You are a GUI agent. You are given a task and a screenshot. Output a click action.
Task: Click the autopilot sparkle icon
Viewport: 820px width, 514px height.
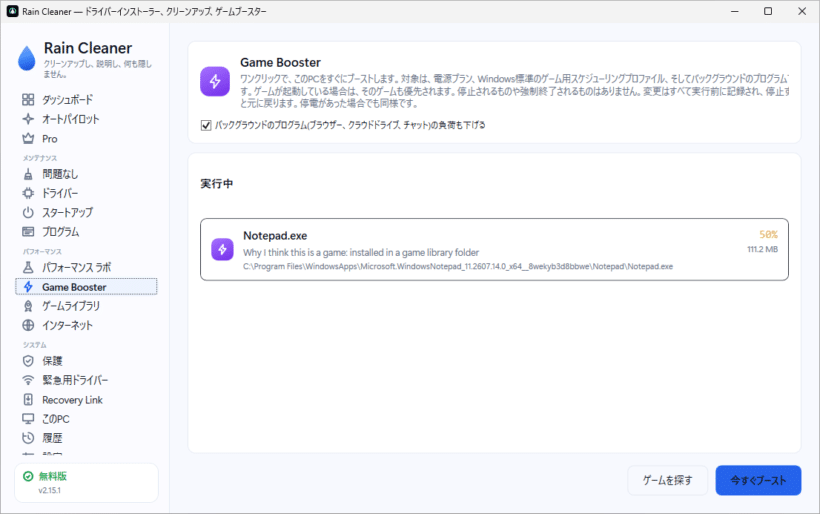[x=28, y=119]
